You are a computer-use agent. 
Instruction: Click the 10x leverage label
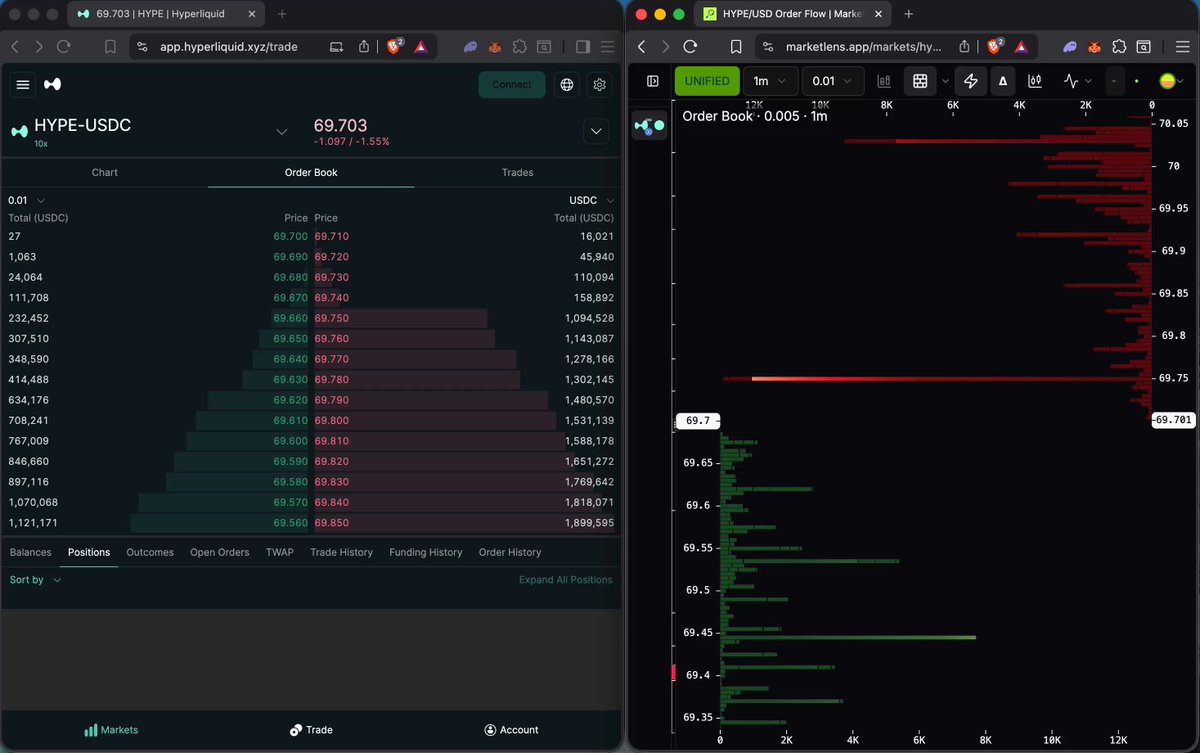coord(41,144)
